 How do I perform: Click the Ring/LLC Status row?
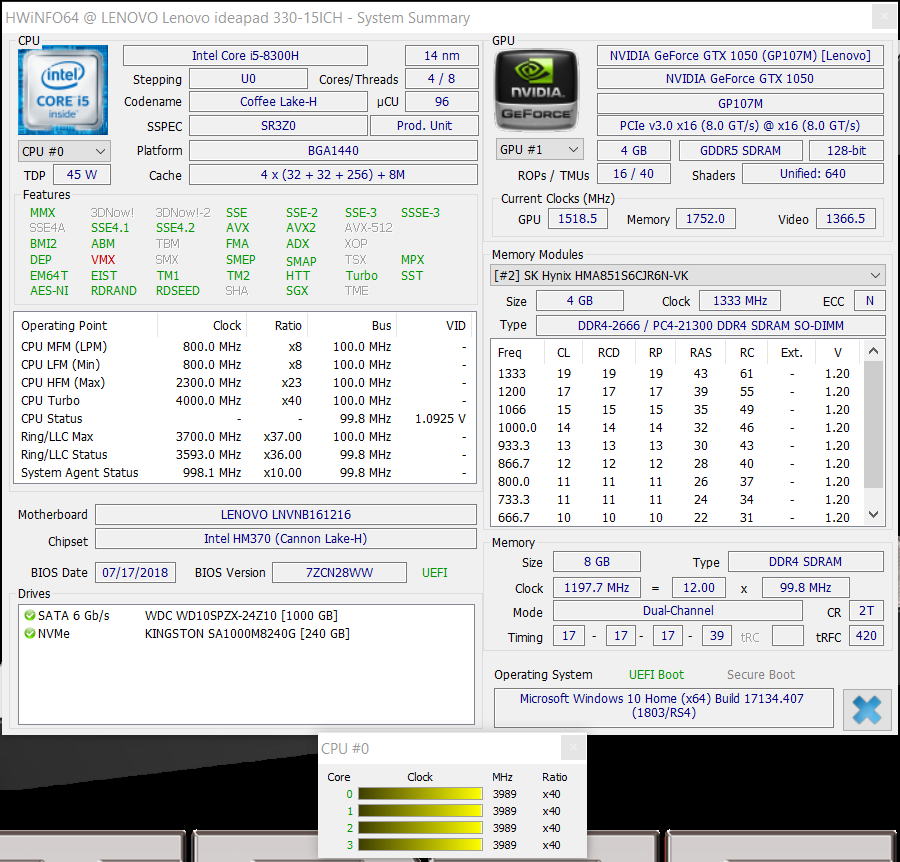(245, 455)
